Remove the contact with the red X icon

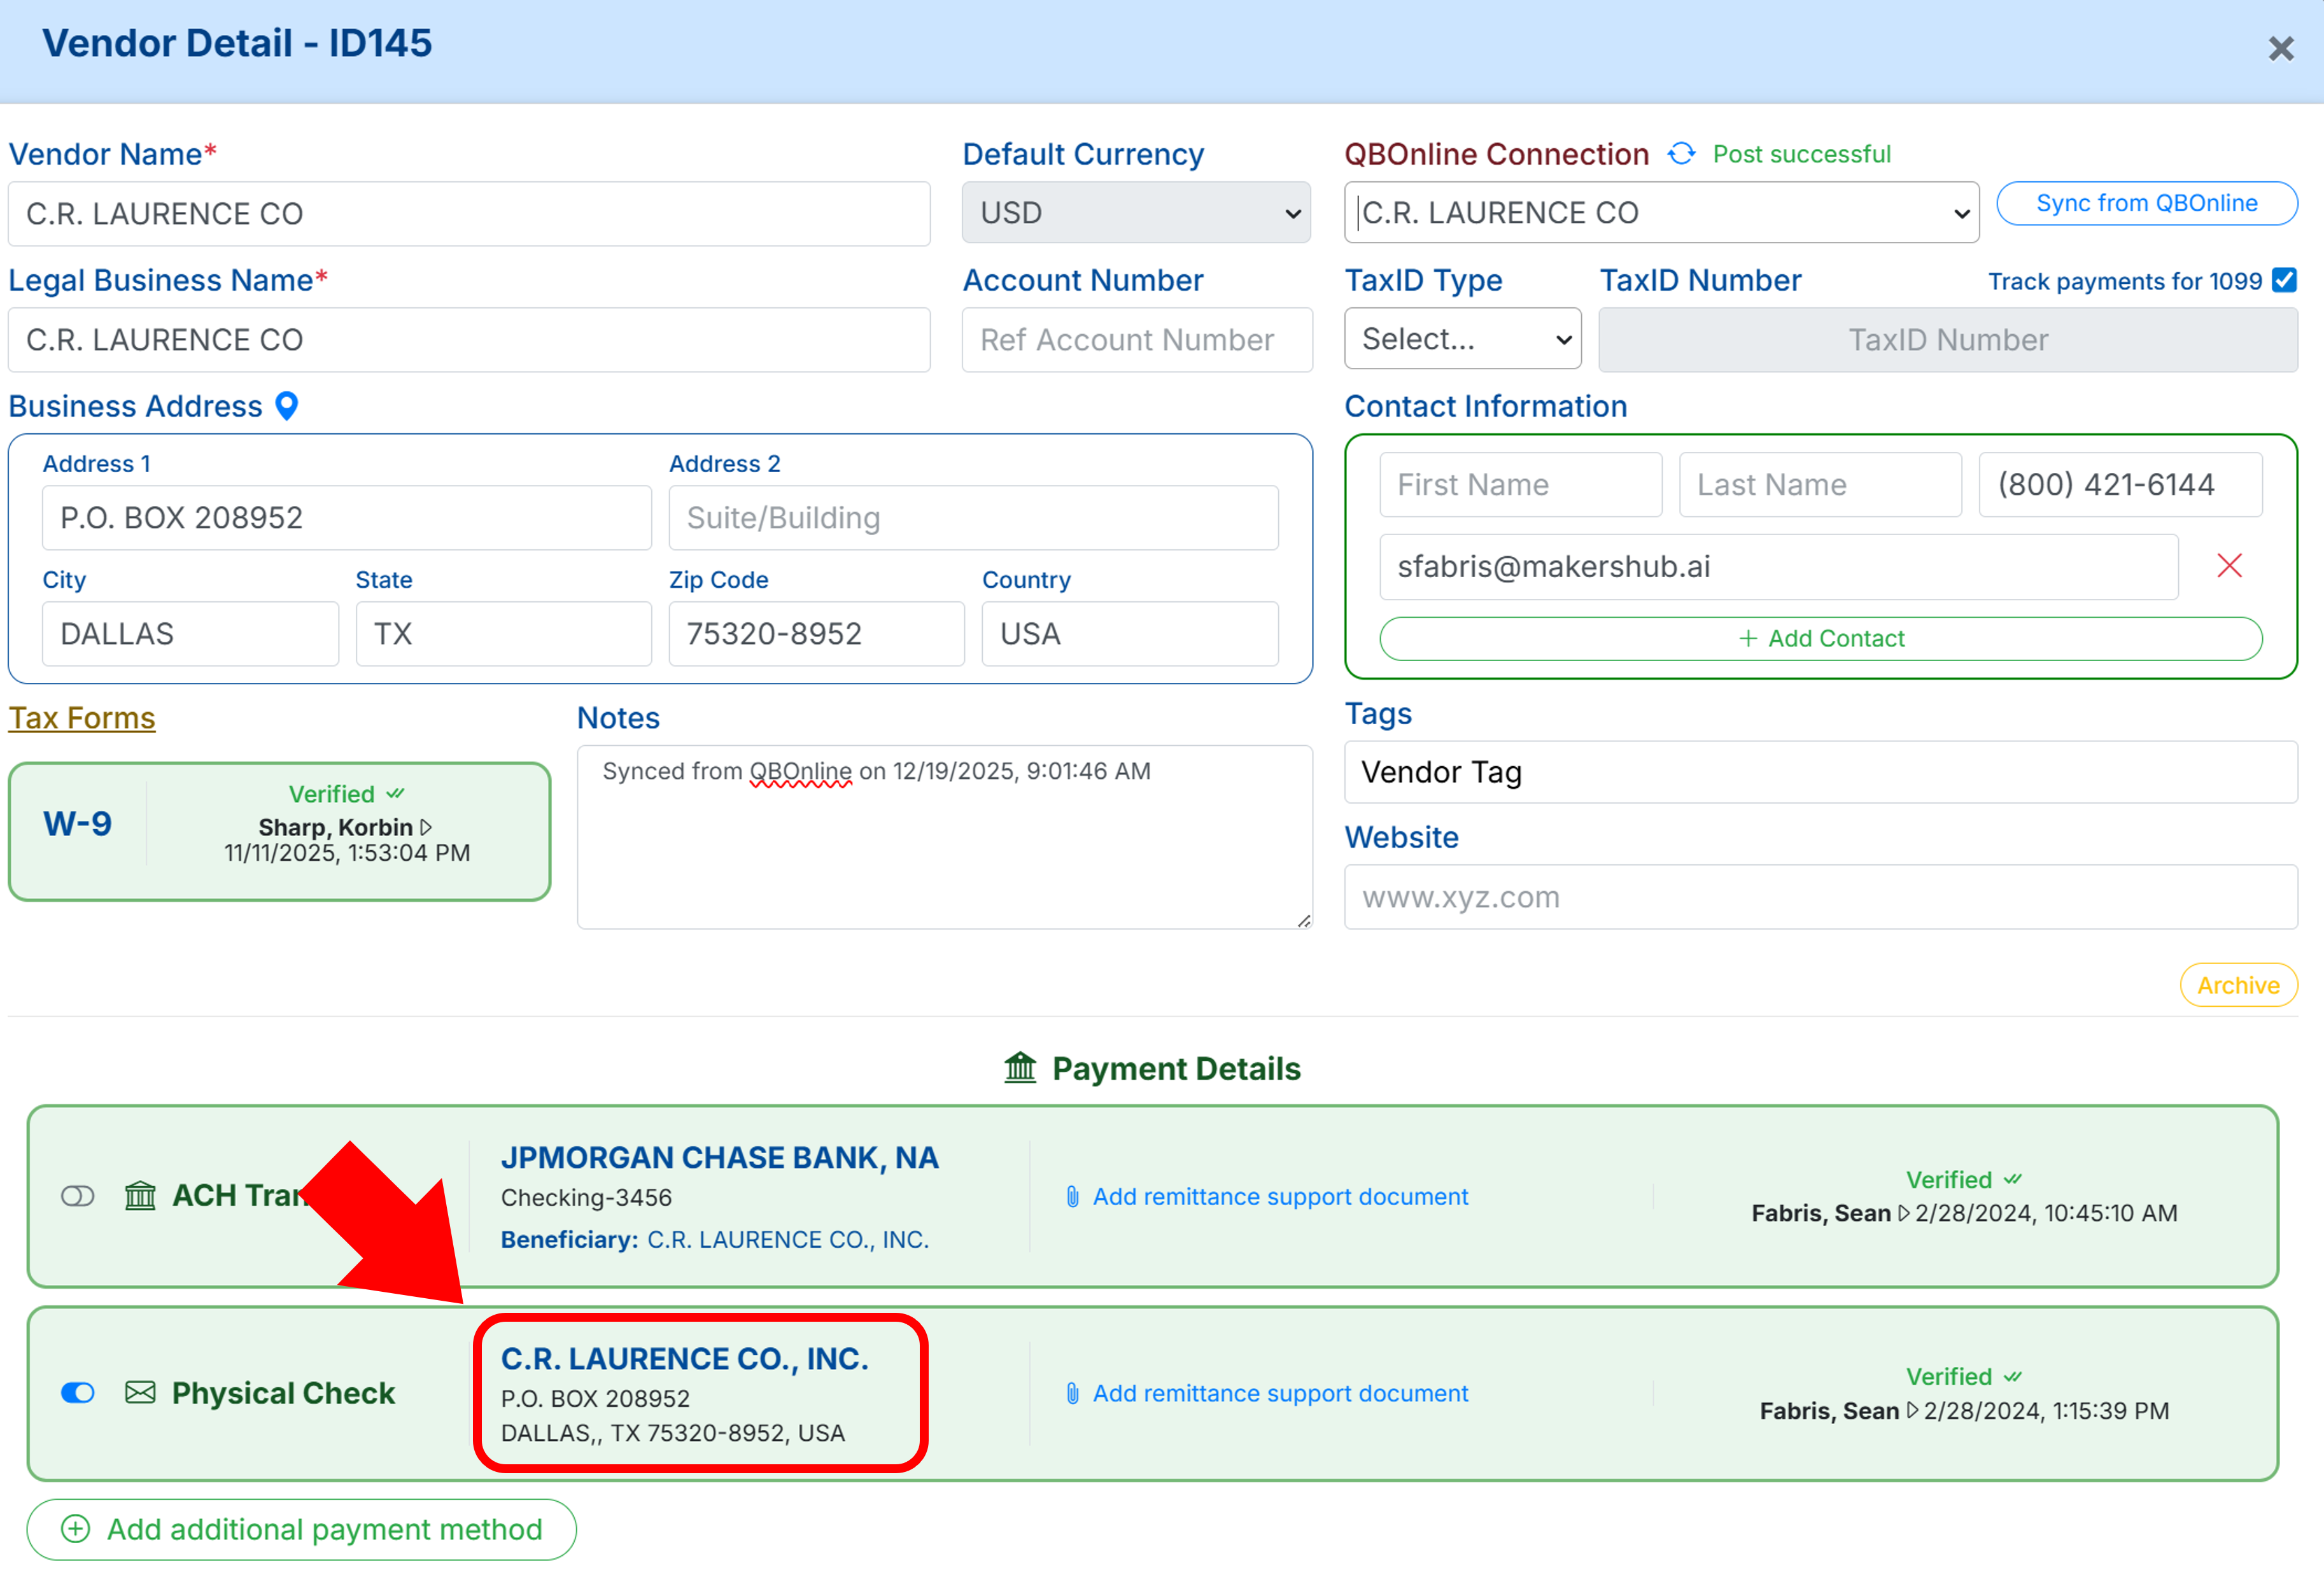coord(2229,566)
